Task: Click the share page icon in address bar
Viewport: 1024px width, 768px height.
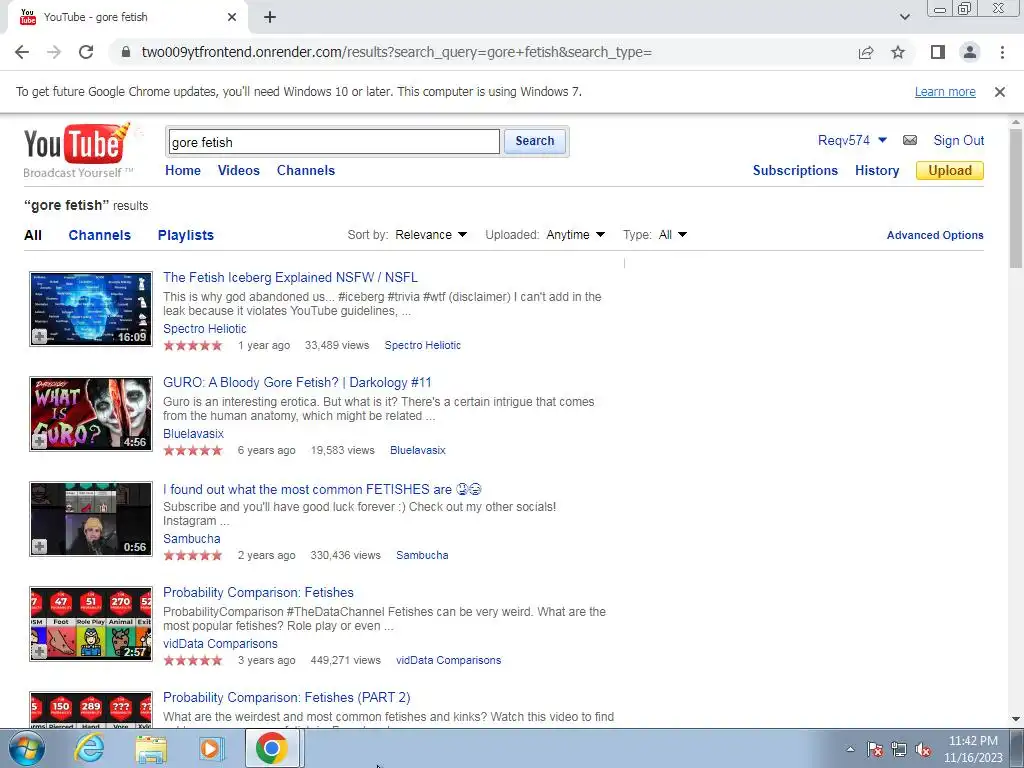Action: (866, 52)
